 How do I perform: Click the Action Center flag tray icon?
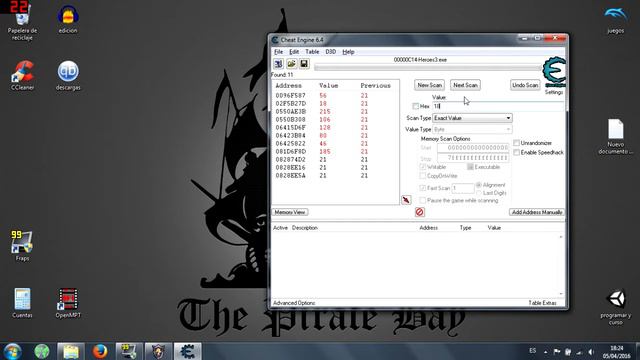(x=557, y=352)
